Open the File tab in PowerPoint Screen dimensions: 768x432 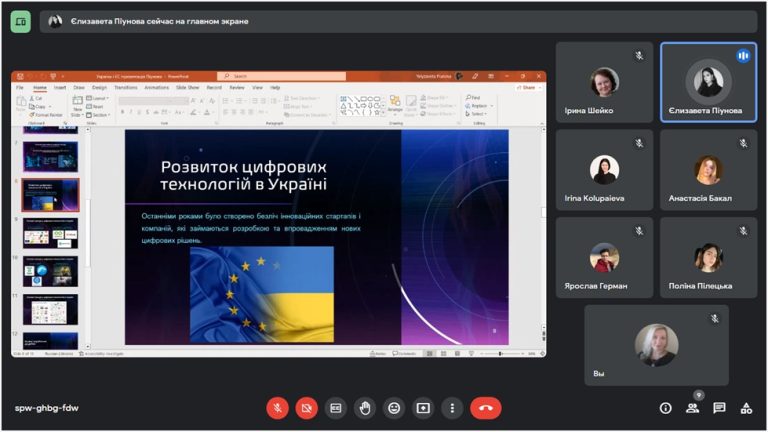20,88
